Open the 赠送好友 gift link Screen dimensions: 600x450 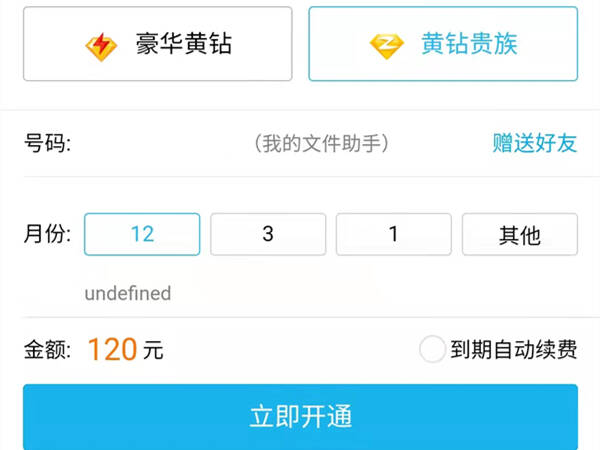[535, 143]
